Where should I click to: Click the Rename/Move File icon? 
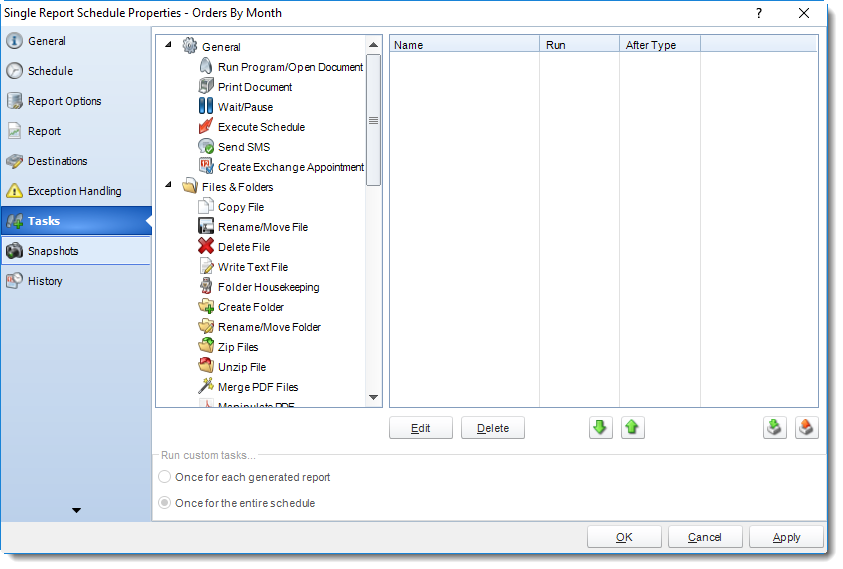(x=206, y=226)
